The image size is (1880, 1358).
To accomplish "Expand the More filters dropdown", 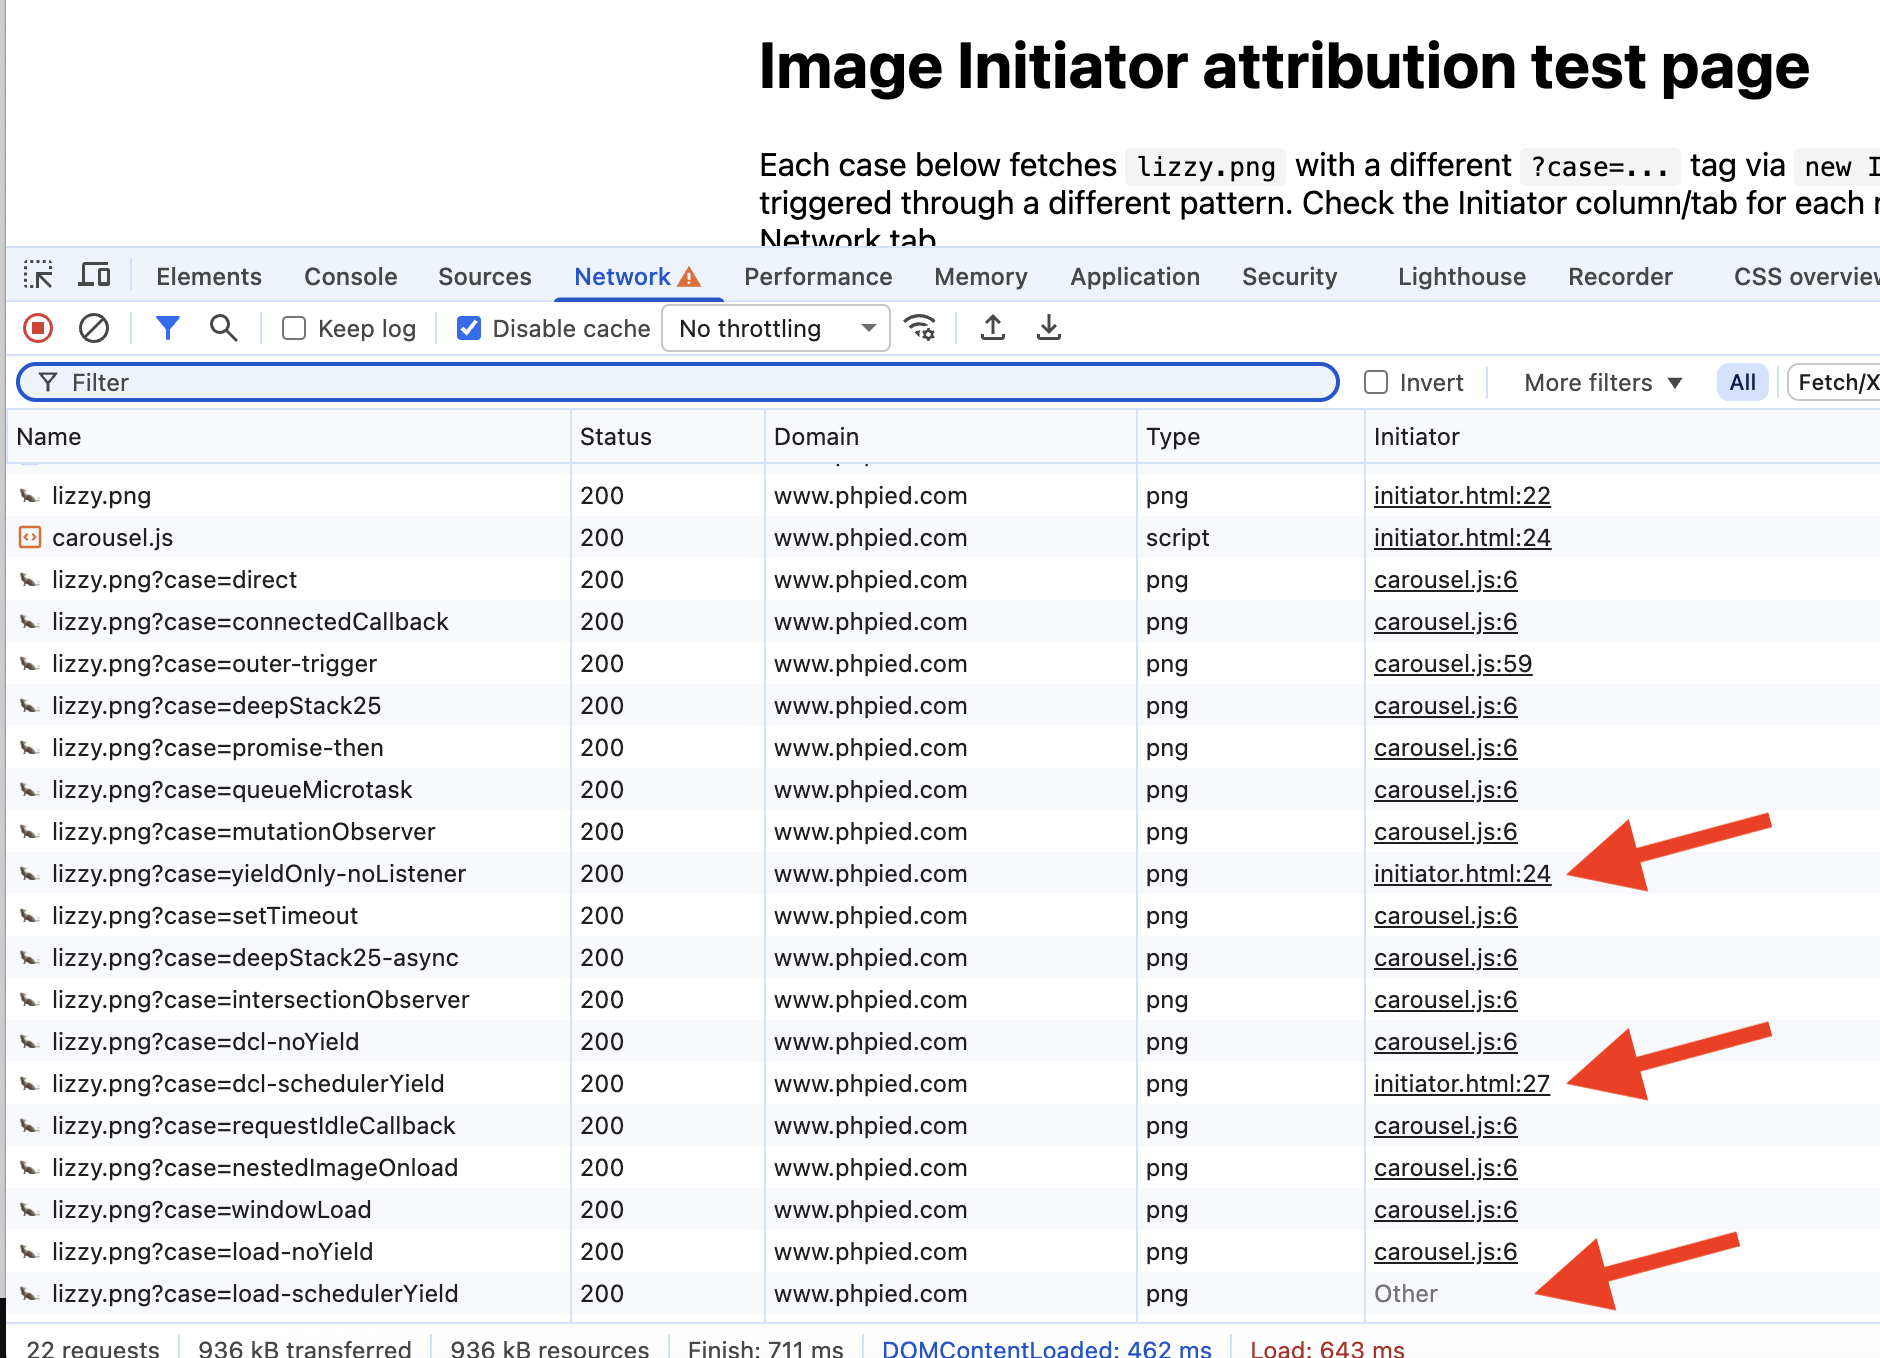I will pyautogui.click(x=1603, y=383).
